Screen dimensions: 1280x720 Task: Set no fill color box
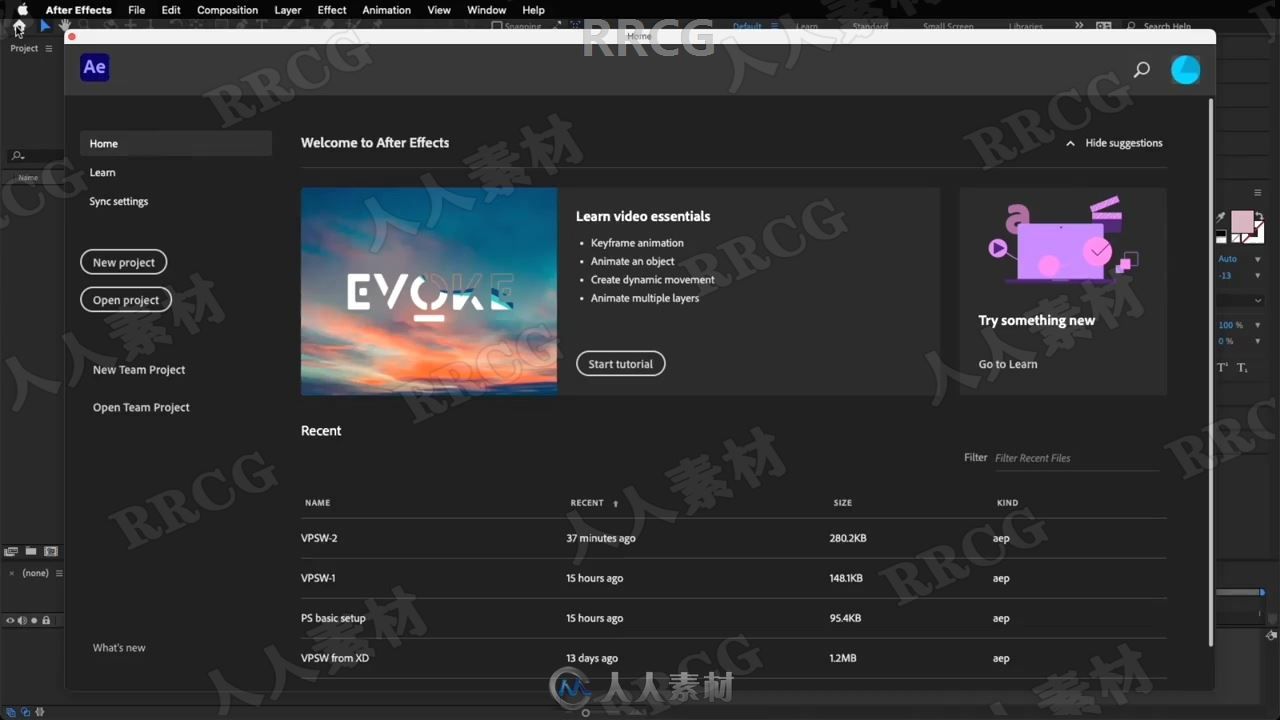pos(1236,238)
